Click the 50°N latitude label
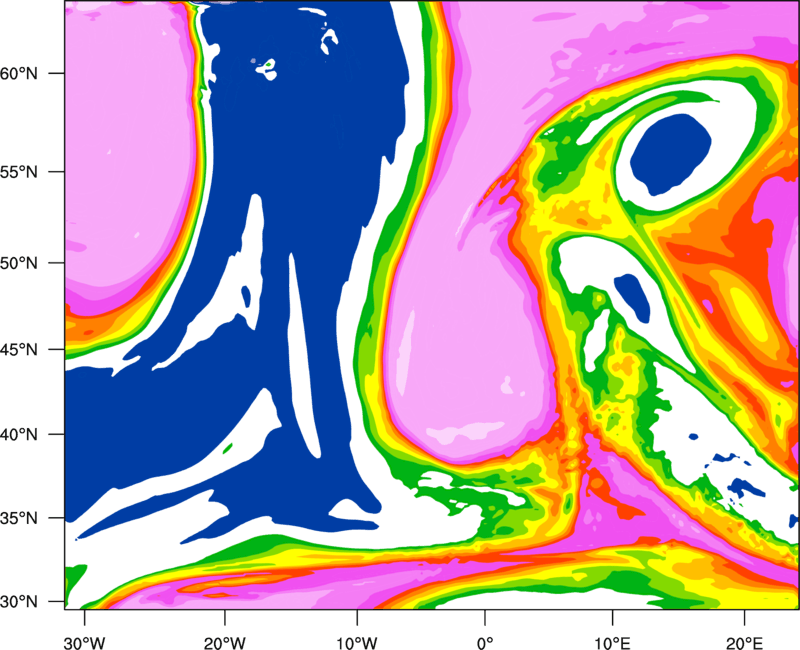 coord(19,263)
